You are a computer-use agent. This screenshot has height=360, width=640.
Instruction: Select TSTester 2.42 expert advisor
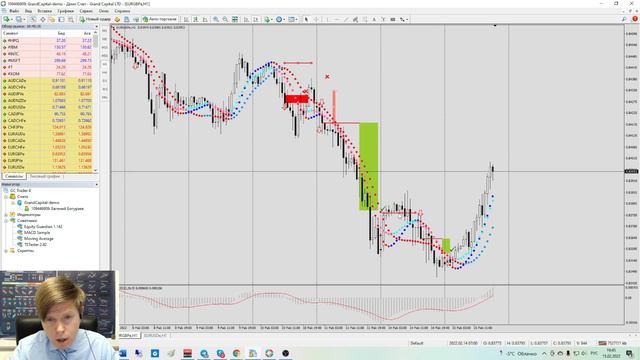click(35, 244)
